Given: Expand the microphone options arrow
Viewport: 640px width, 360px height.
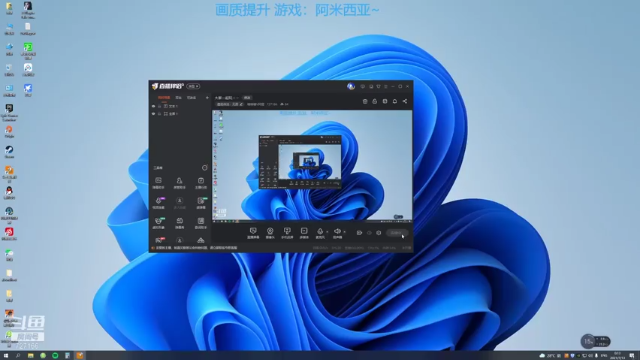Looking at the screenshot, I should pyautogui.click(x=327, y=232).
